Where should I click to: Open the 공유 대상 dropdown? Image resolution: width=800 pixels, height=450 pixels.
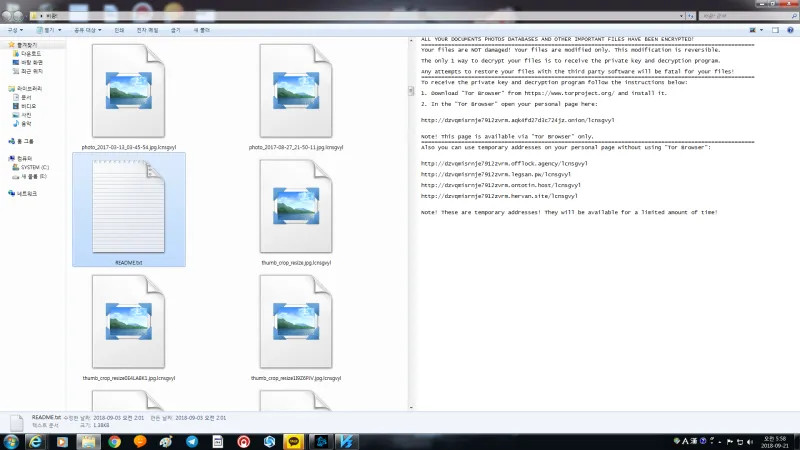click(x=83, y=31)
